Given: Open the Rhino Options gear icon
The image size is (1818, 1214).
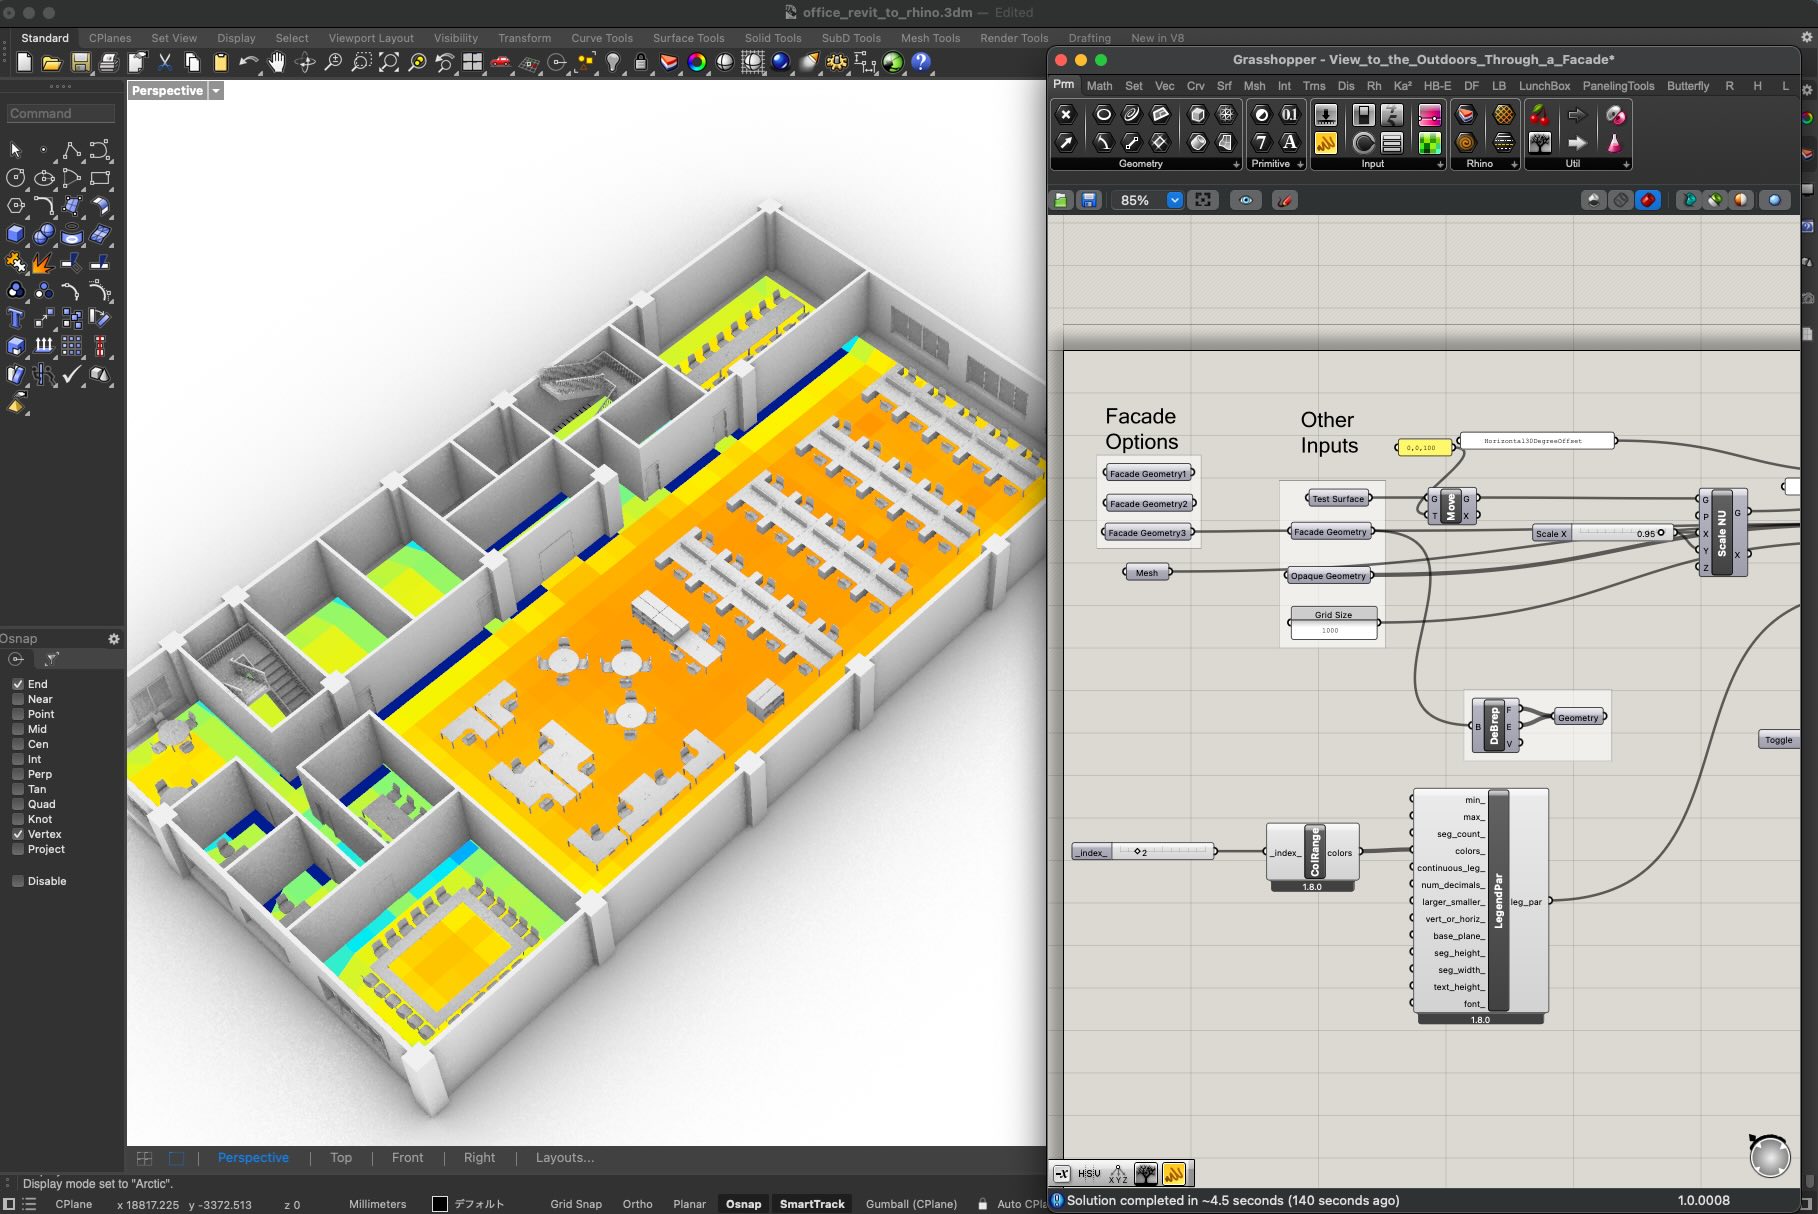Looking at the screenshot, I should coord(837,62).
